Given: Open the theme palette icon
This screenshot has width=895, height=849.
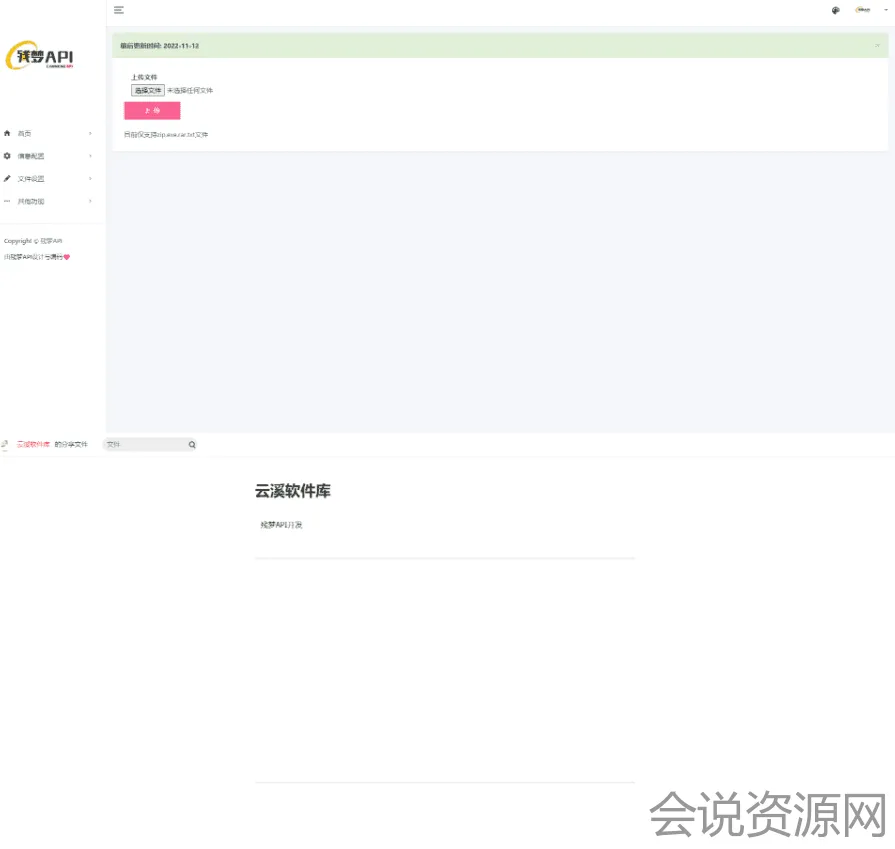Looking at the screenshot, I should tap(835, 10).
